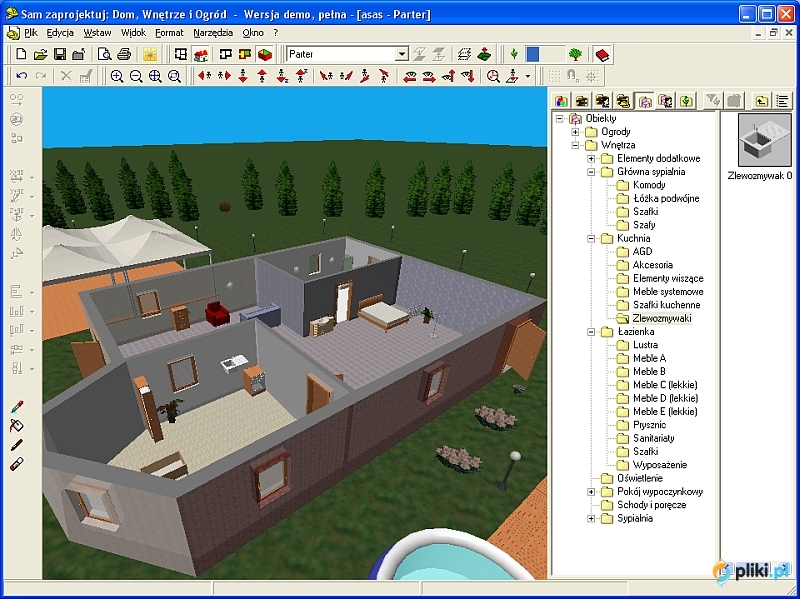
Task: Click the help question mark menu
Action: pyautogui.click(x=276, y=33)
